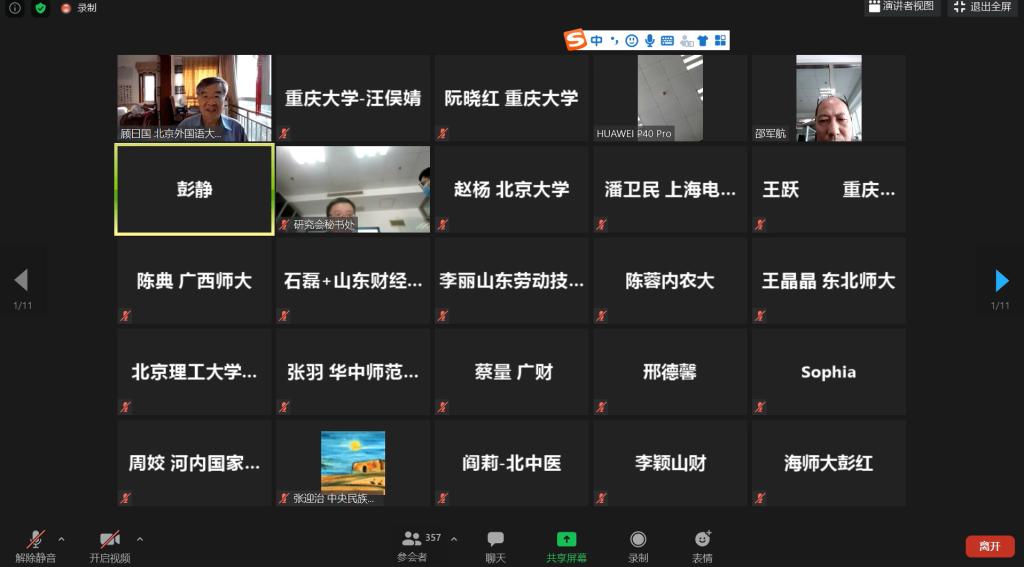Expand audio options arrow next to microphone
The width and height of the screenshot is (1024, 567).
click(x=62, y=539)
